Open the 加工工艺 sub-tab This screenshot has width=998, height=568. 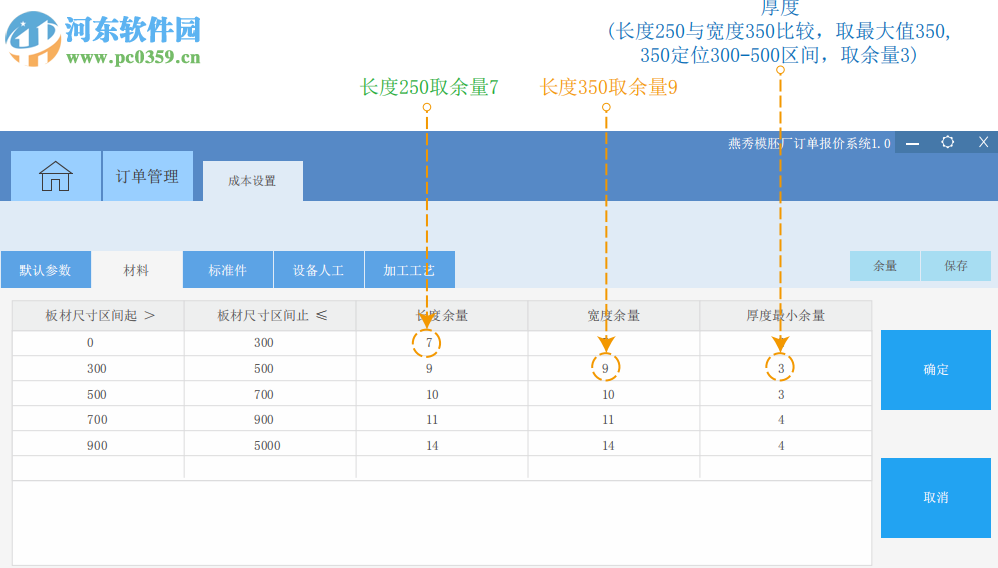pyautogui.click(x=409, y=269)
